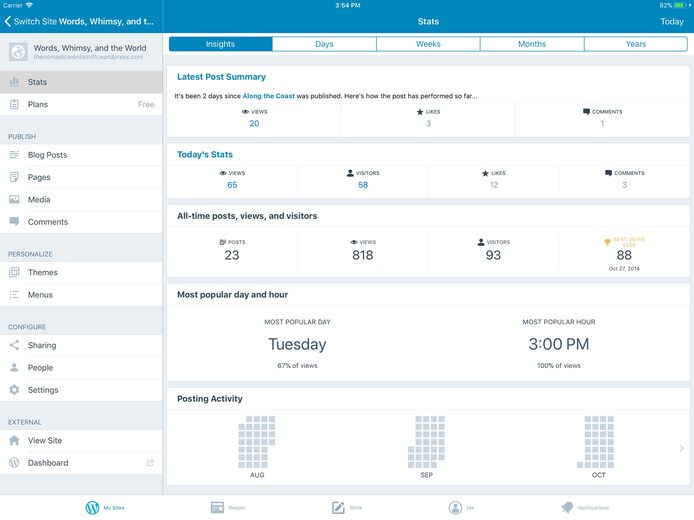This screenshot has height=520, width=694.
Task: Open the Blog Posts icon
Action: click(x=14, y=155)
